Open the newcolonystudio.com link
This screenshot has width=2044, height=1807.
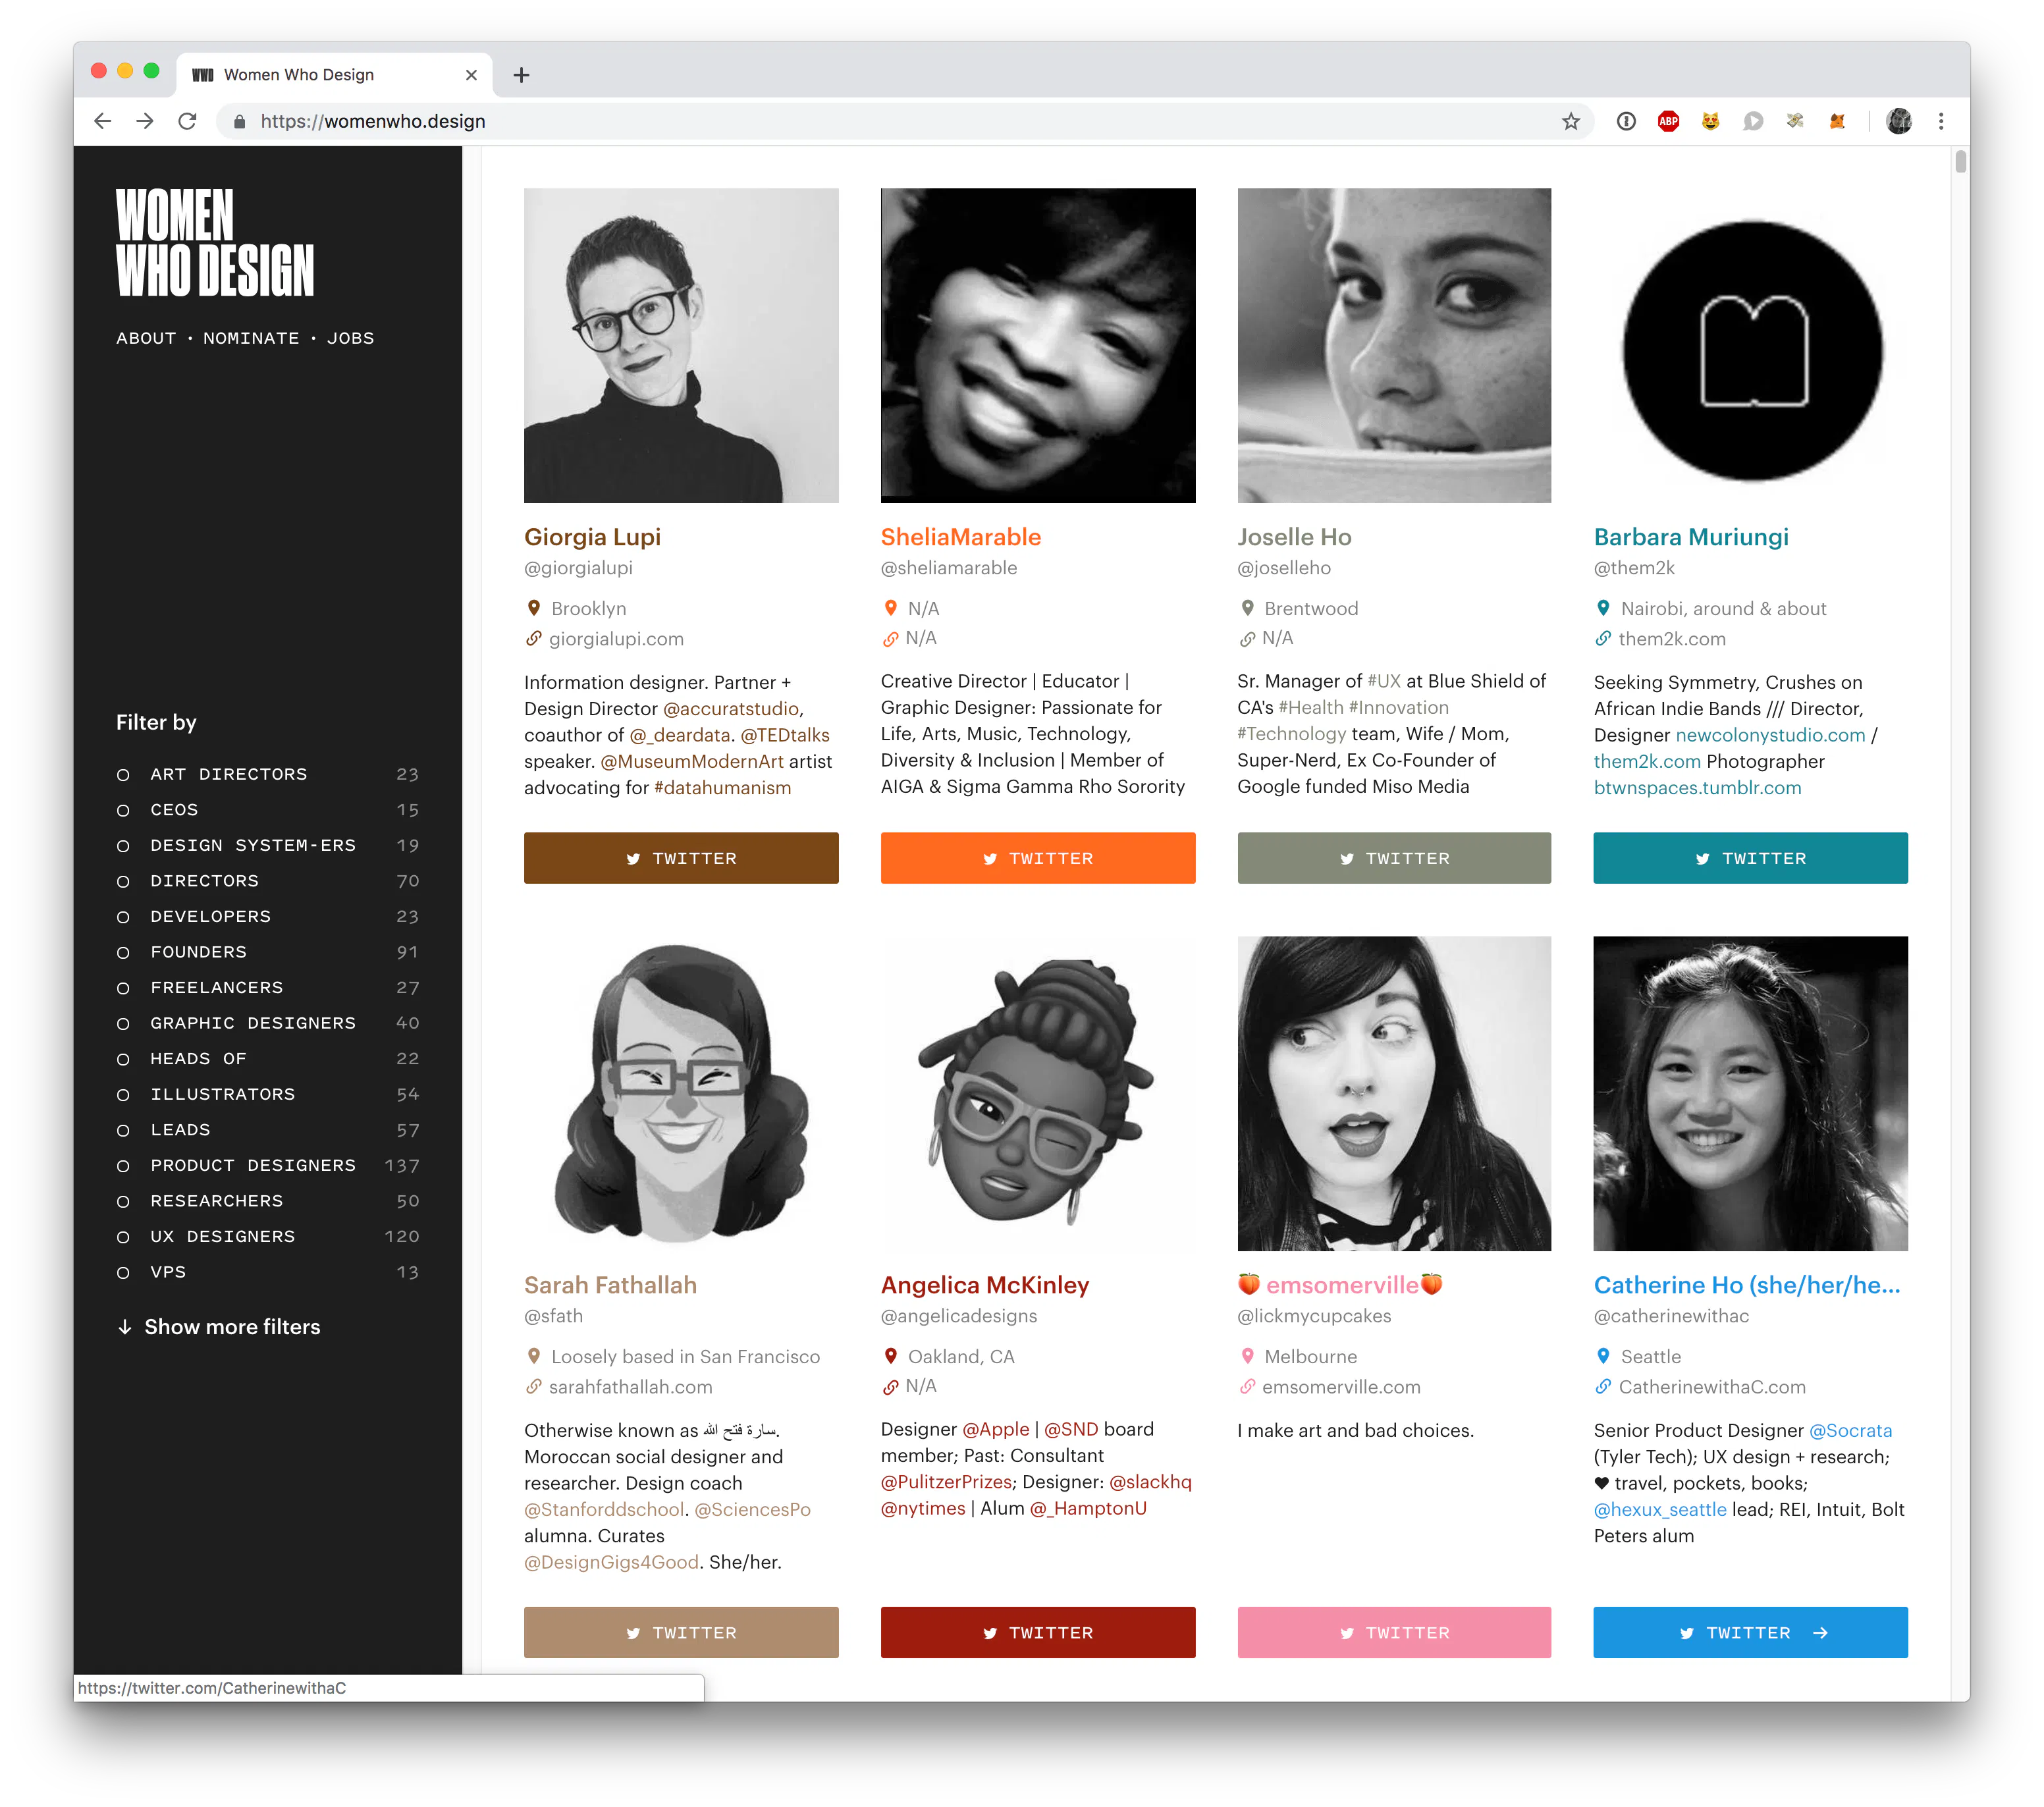[1770, 735]
